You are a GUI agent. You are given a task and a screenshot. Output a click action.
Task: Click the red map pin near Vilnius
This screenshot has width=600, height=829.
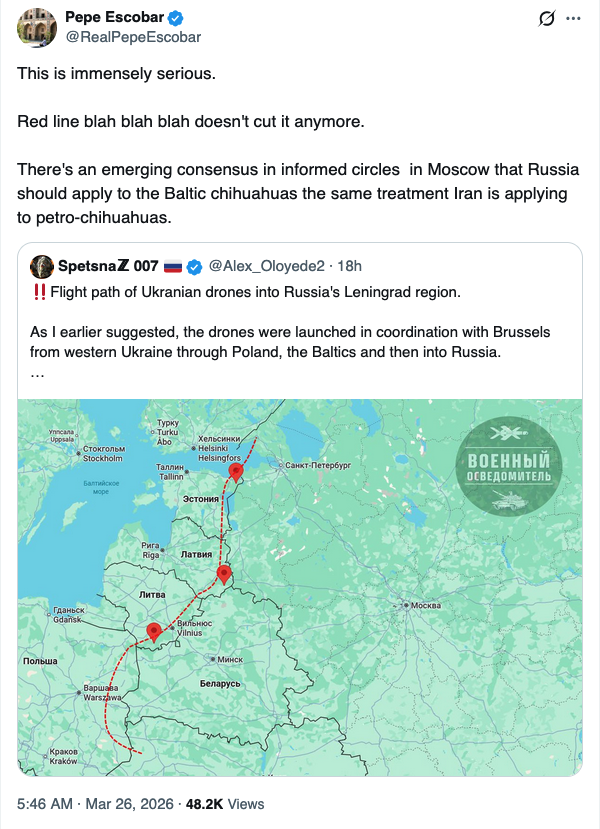(x=154, y=631)
